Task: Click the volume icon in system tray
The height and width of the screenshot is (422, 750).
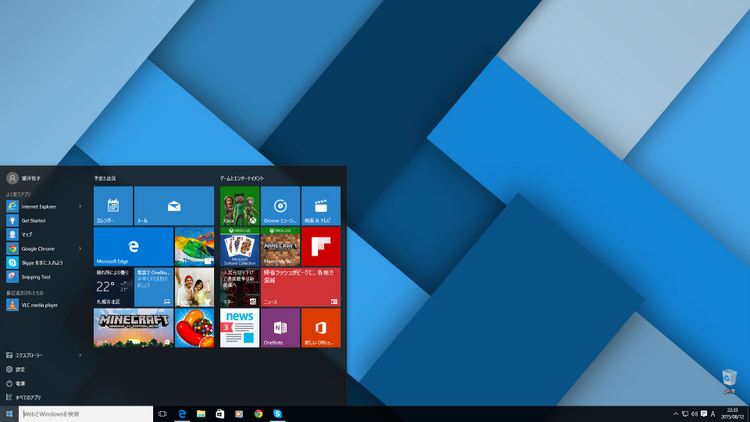Action: pyautogui.click(x=694, y=414)
